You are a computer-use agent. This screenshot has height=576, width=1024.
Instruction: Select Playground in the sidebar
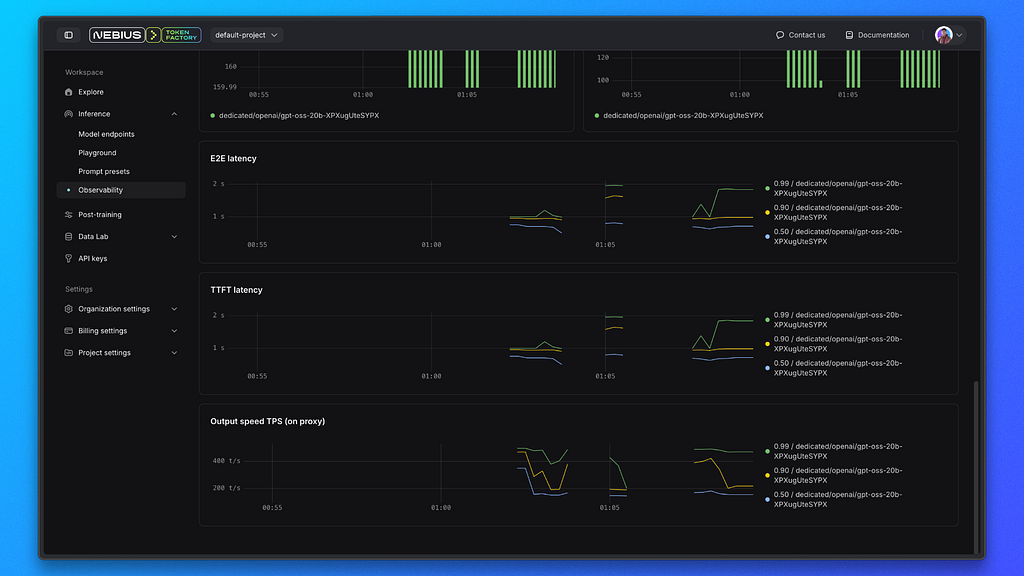97,153
